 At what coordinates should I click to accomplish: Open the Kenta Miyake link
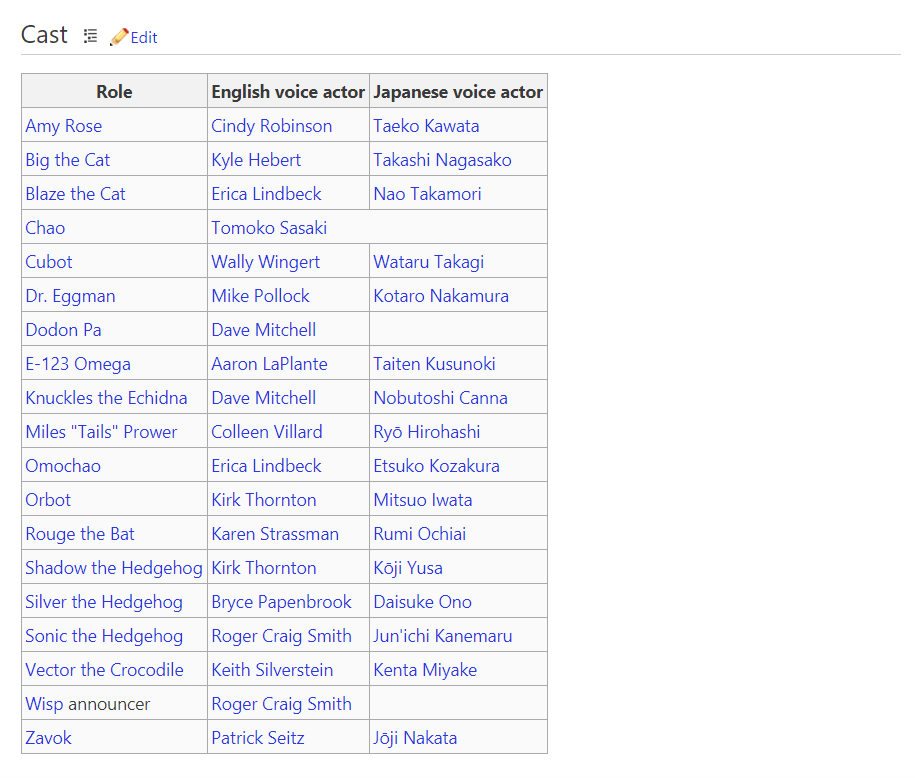pyautogui.click(x=425, y=670)
